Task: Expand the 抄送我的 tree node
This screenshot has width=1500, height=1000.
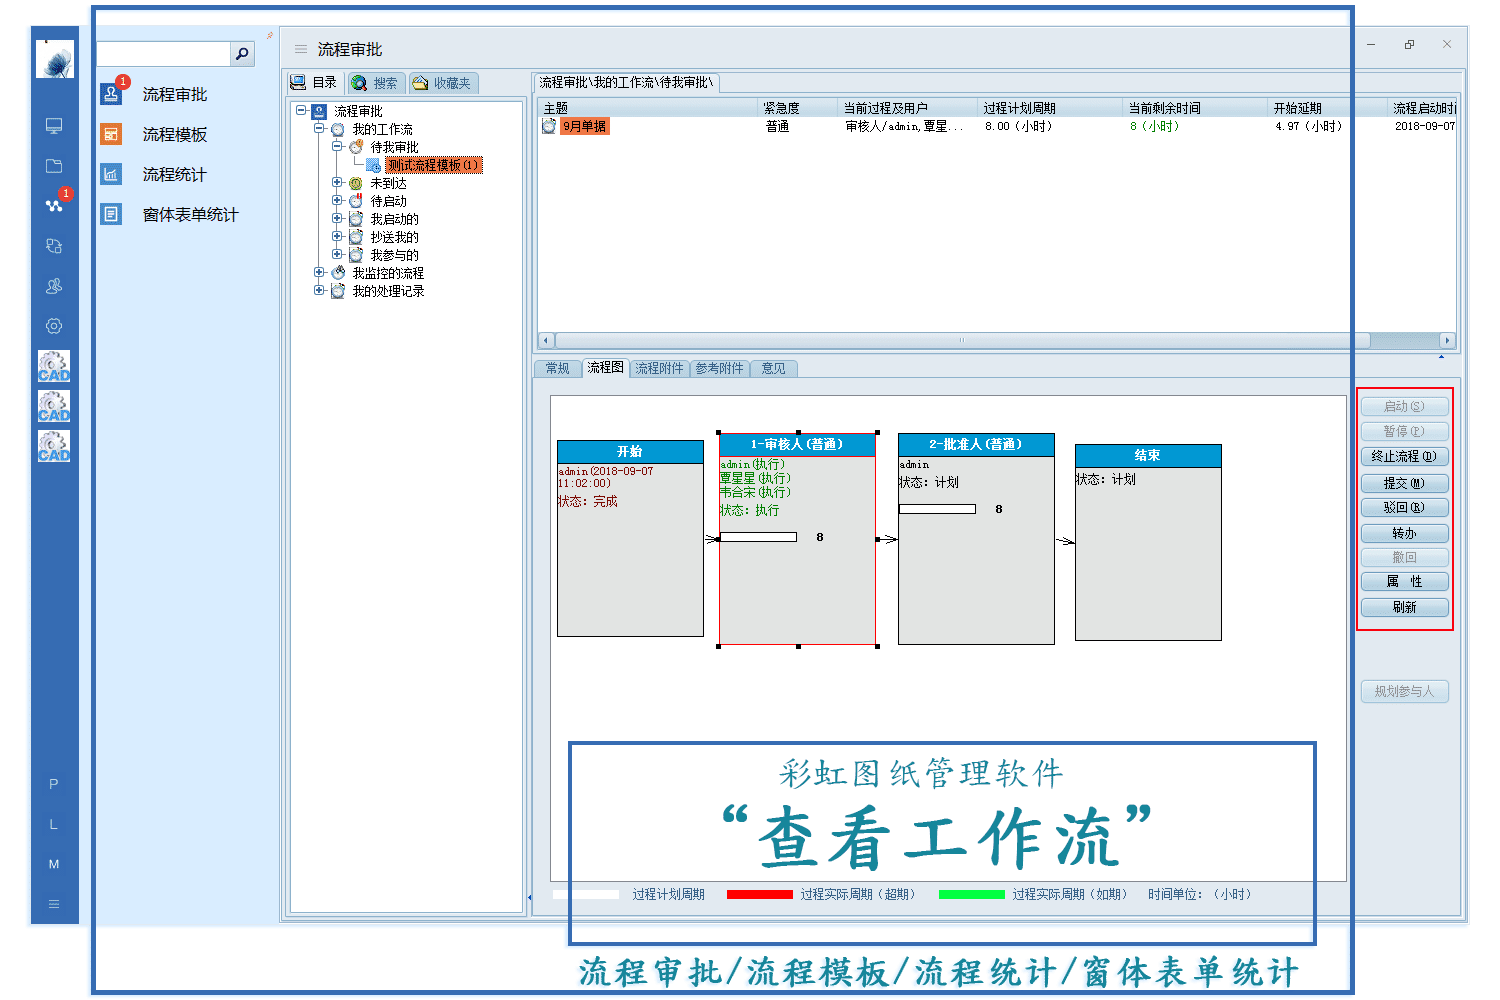Action: coord(337,237)
